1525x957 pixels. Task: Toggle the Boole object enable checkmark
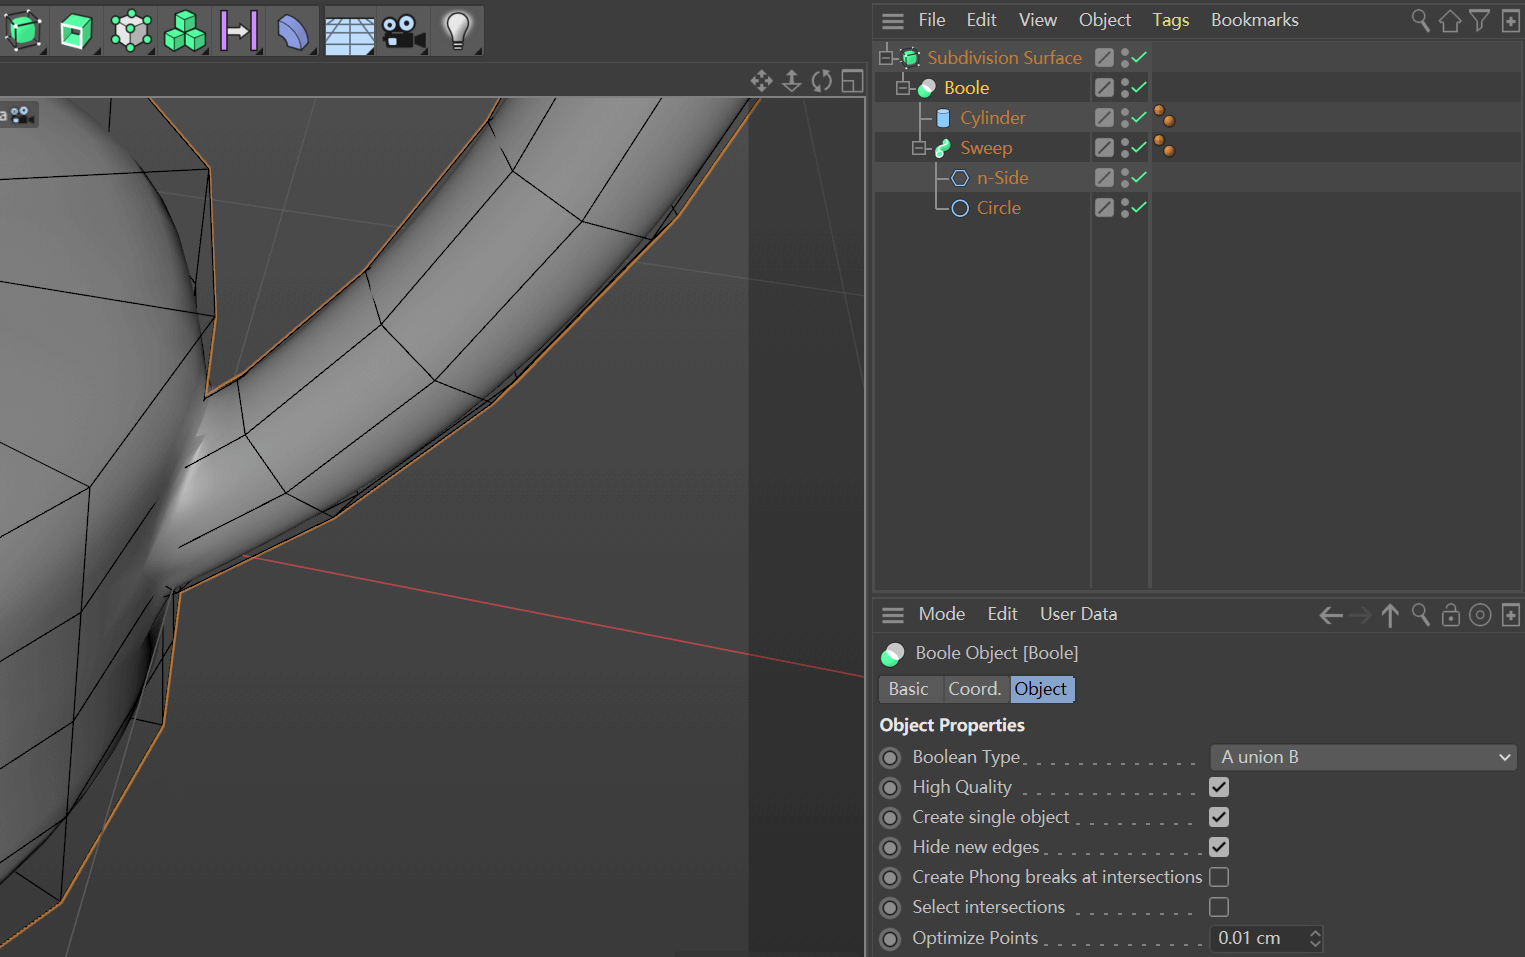(1139, 87)
